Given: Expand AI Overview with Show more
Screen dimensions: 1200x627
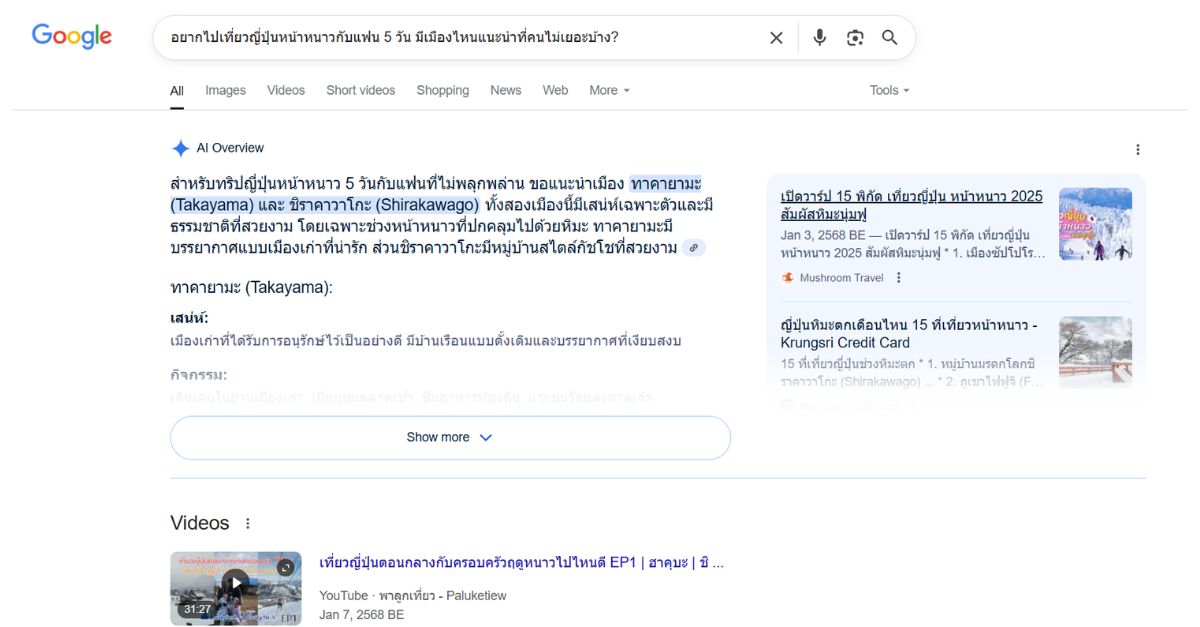Looking at the screenshot, I should click(450, 438).
